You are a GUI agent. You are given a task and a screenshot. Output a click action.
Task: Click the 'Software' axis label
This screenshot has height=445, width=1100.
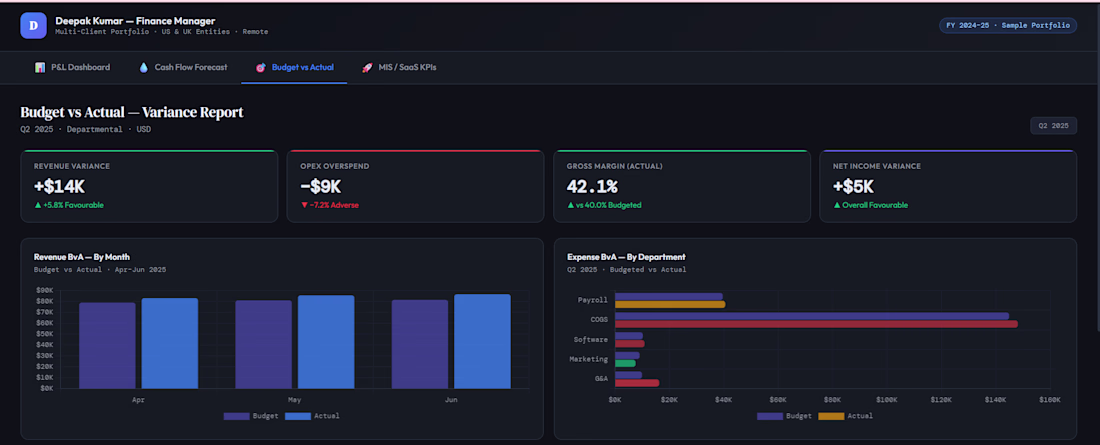tap(591, 339)
